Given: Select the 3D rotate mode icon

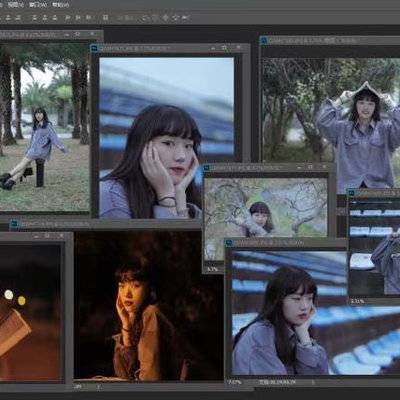Looking at the screenshot, I should click(x=145, y=18).
